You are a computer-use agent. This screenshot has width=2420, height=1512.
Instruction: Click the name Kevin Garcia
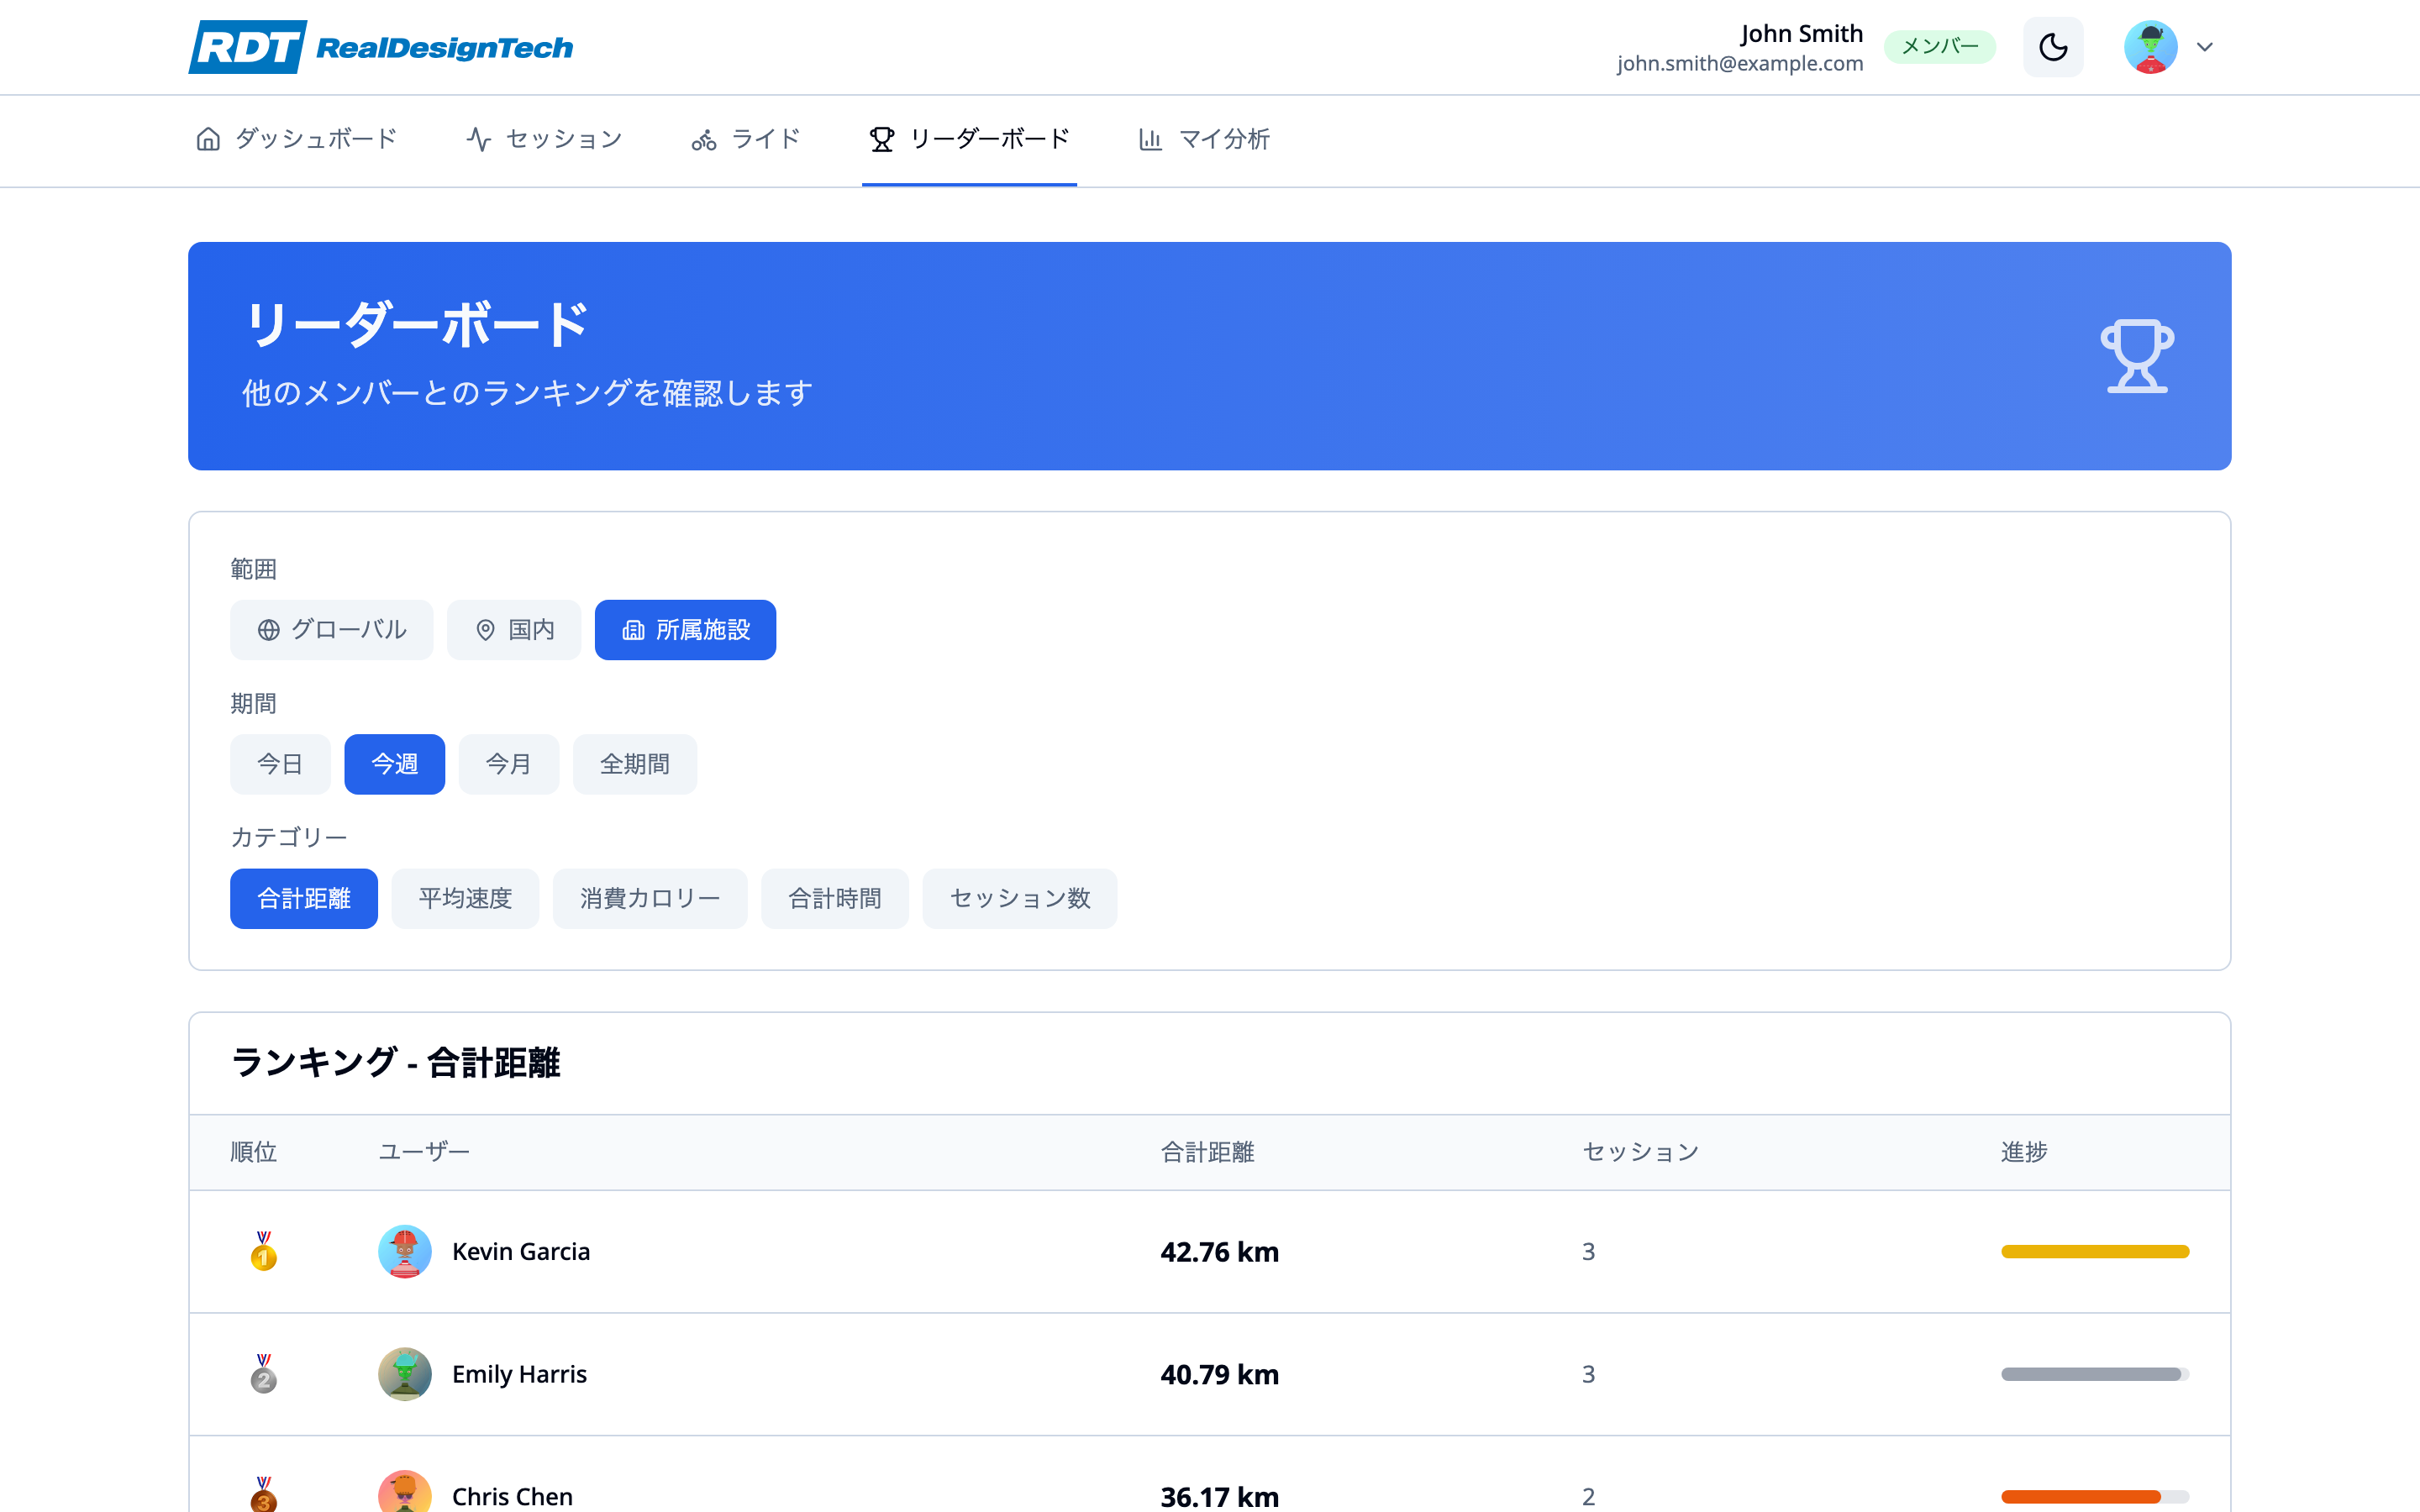[x=521, y=1251]
